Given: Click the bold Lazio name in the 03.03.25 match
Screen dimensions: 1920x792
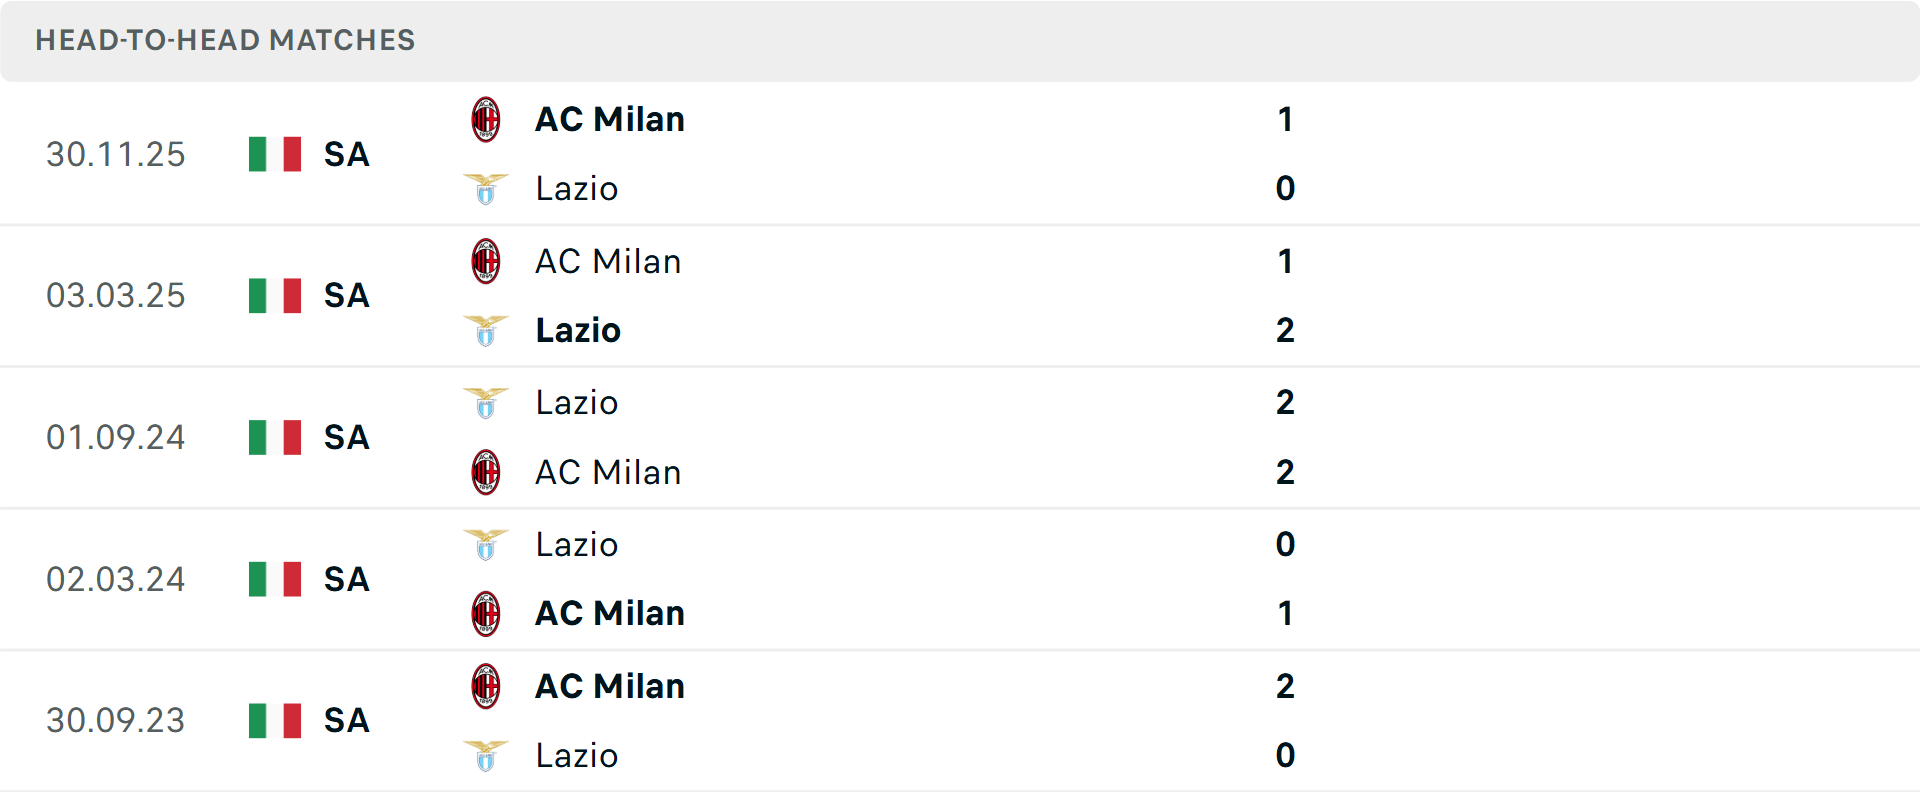Looking at the screenshot, I should [x=577, y=330].
